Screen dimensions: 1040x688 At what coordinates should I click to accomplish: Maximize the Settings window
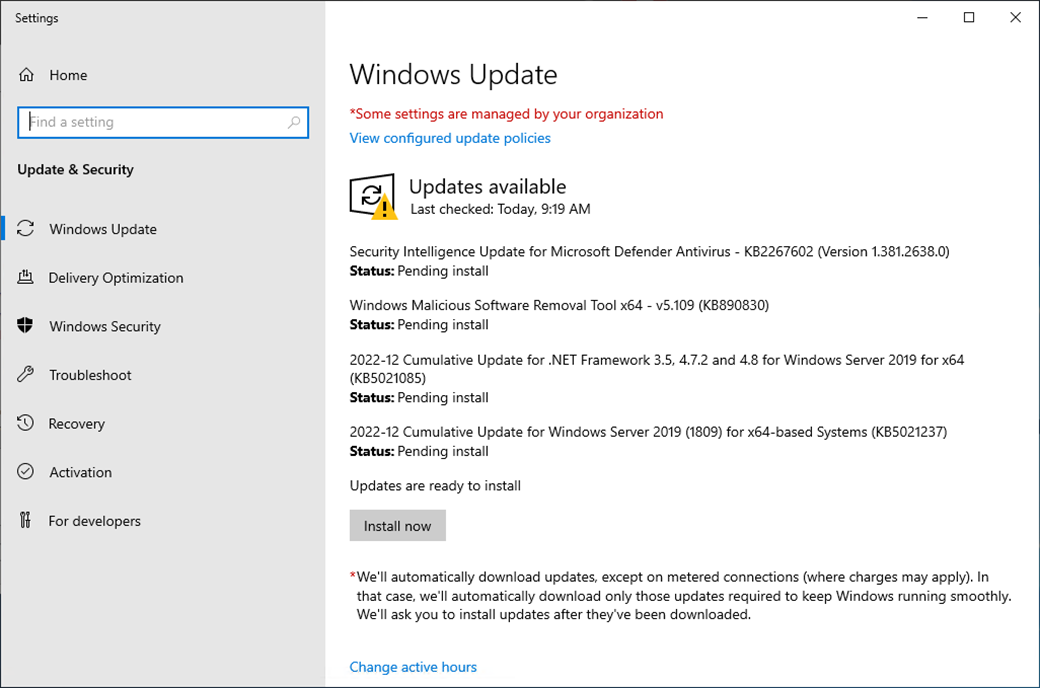coord(969,17)
